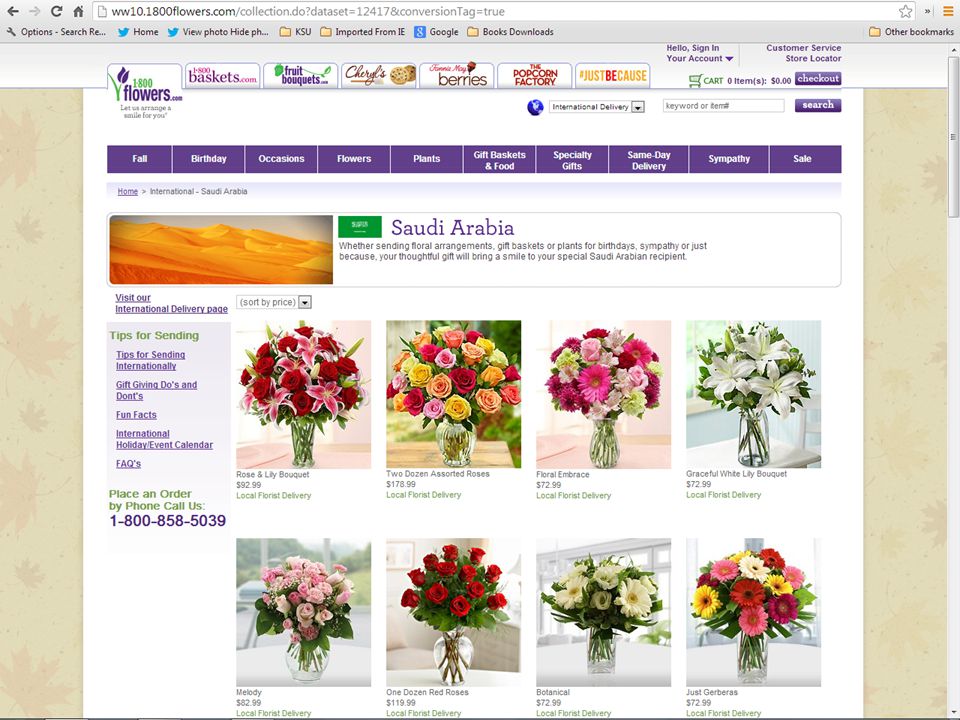Expand Your Account dropdown arrow

(729, 59)
